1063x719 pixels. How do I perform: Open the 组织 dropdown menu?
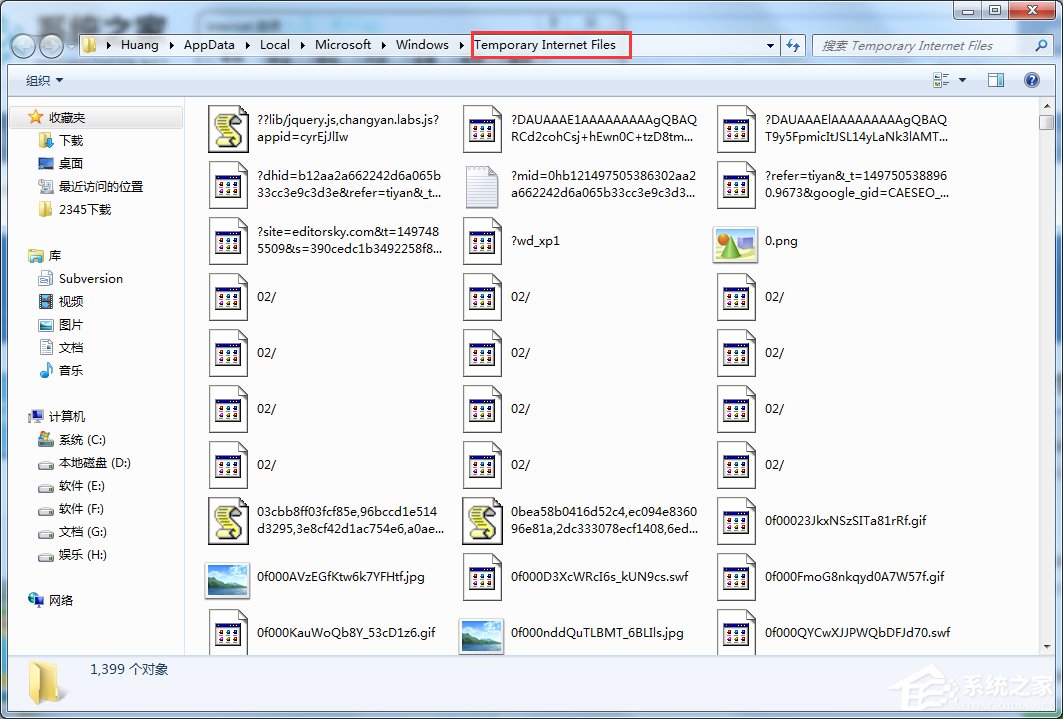(x=42, y=80)
